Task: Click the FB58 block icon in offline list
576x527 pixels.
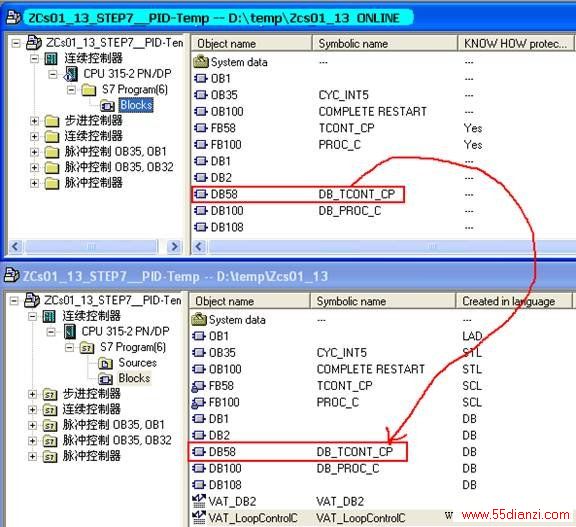Action: (x=199, y=386)
